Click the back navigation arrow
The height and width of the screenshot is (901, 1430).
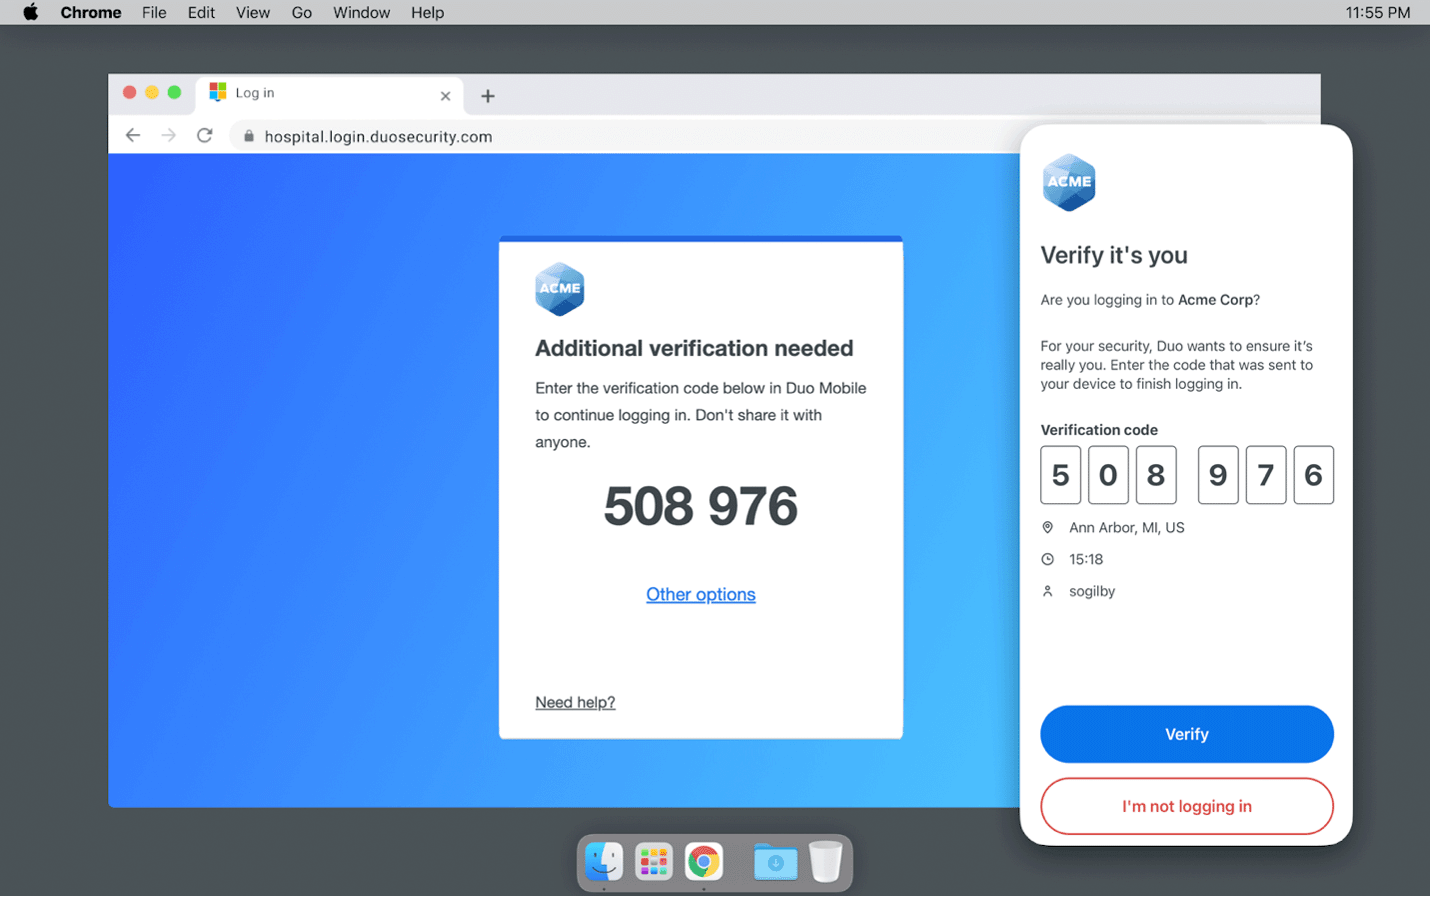pyautogui.click(x=133, y=134)
